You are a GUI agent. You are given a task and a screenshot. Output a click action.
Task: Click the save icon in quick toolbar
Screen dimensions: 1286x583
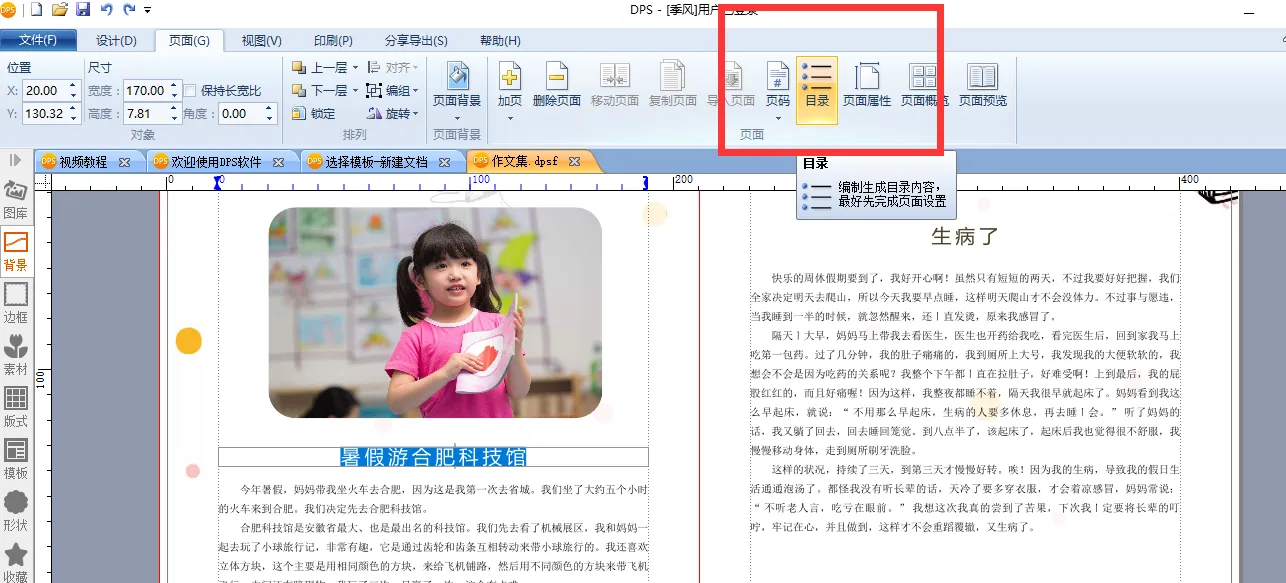pyautogui.click(x=83, y=10)
